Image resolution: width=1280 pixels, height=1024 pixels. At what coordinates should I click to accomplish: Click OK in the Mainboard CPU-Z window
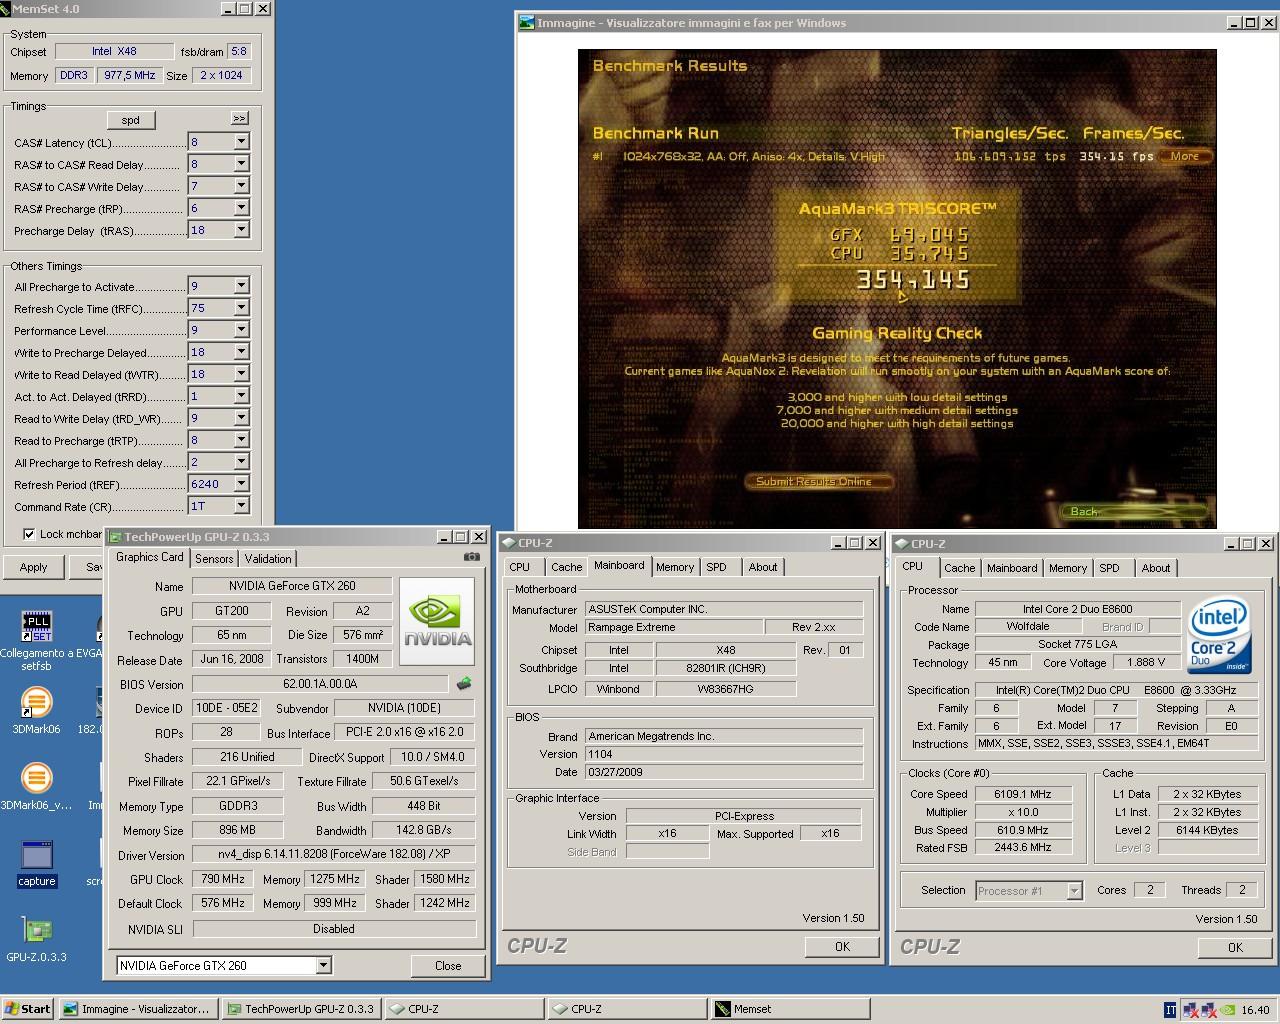(842, 946)
